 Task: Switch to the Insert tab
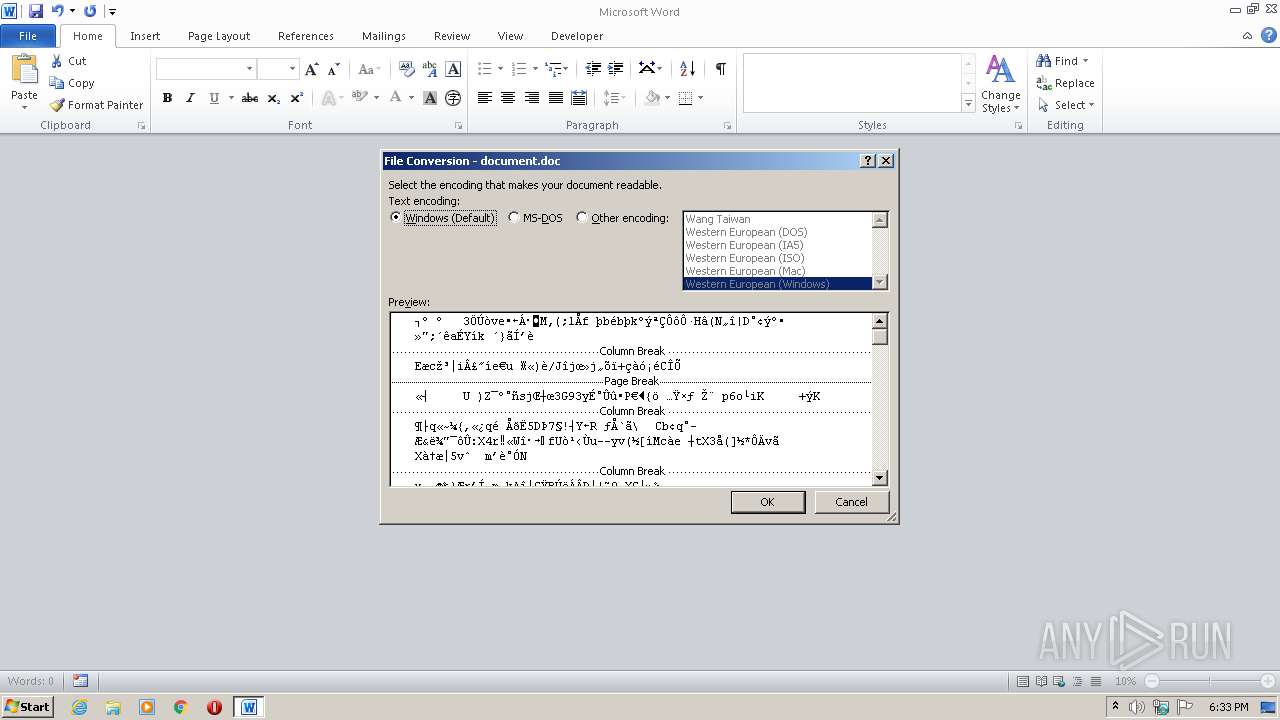click(145, 36)
